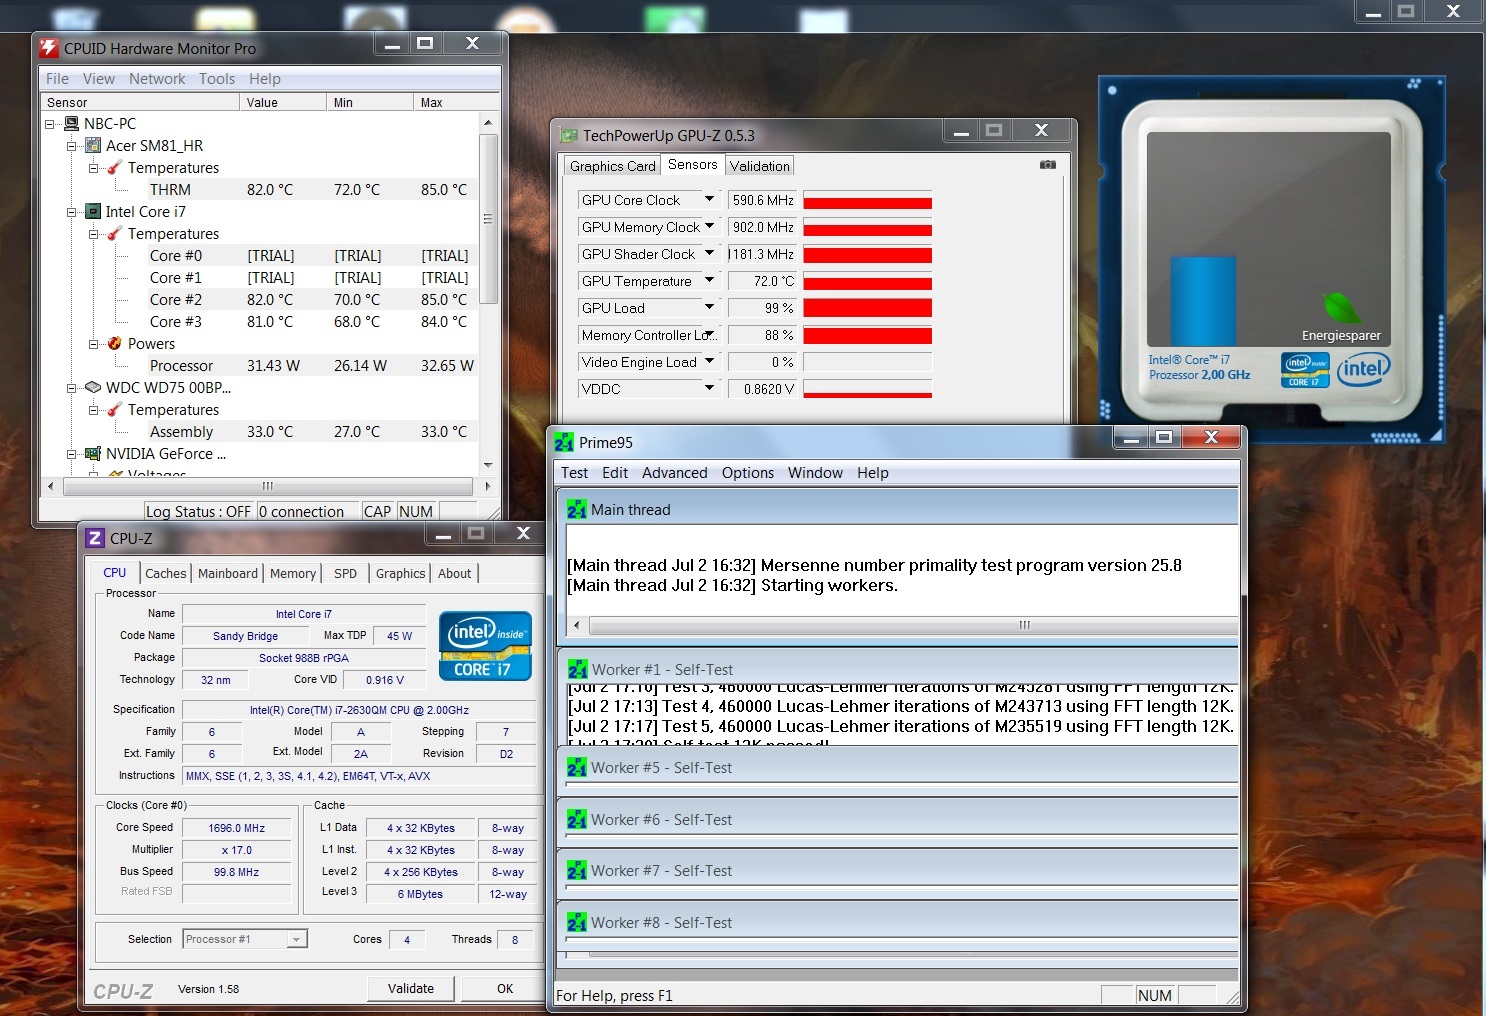Click the Intel logo on the desktop gadget
This screenshot has width=1486, height=1016.
1364,369
